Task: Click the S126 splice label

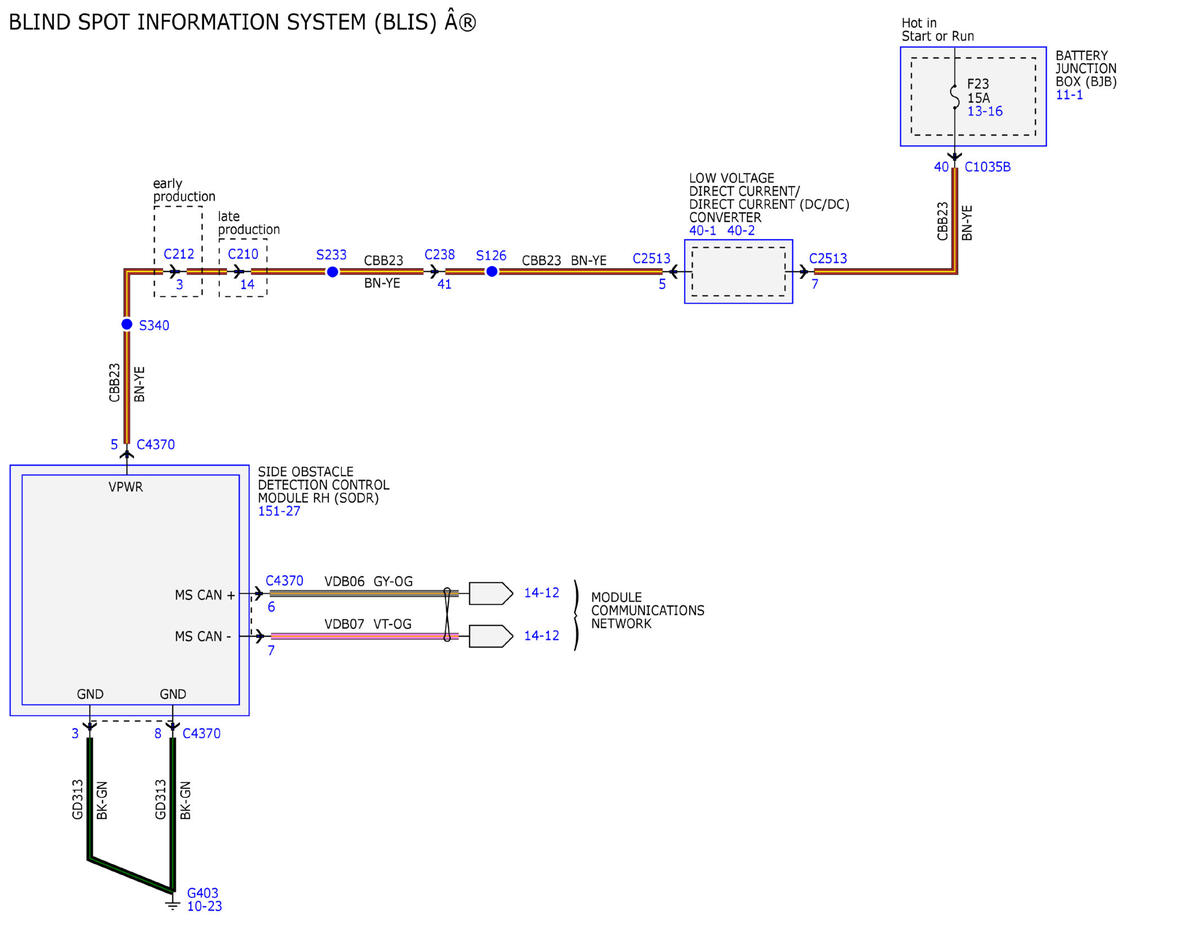Action: pyautogui.click(x=491, y=255)
